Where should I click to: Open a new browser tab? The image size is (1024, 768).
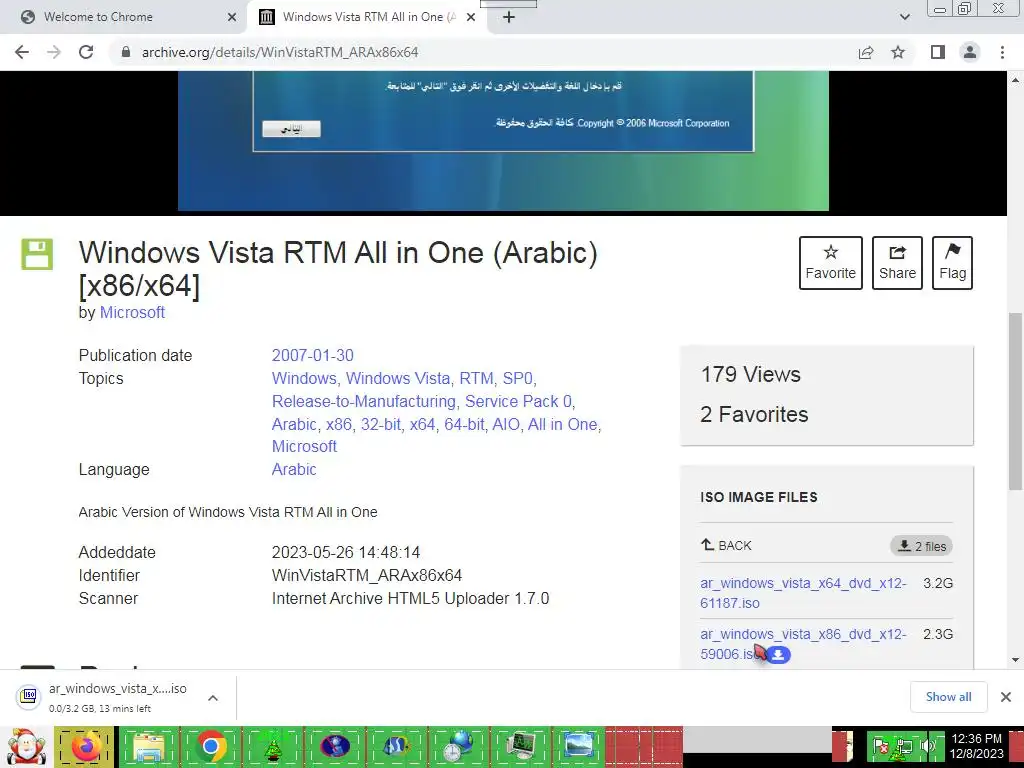tap(509, 17)
